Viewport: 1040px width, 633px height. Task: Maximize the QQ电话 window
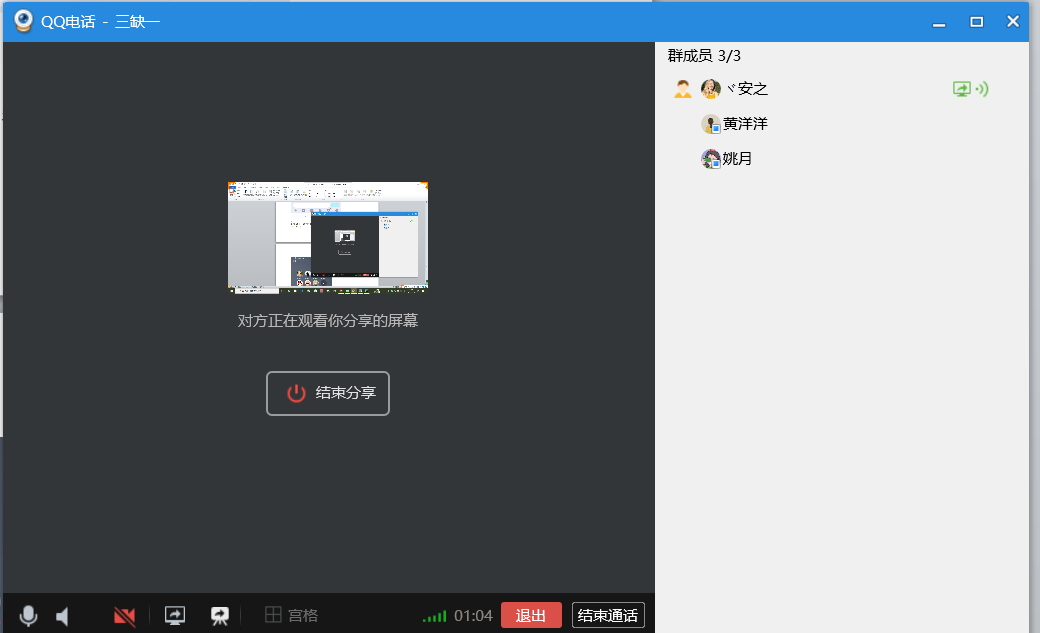(977, 21)
